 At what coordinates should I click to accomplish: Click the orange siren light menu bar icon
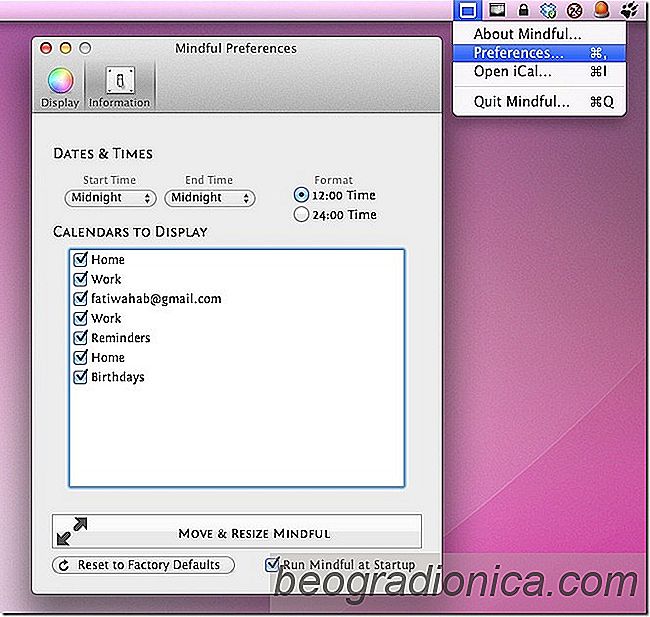(601, 10)
